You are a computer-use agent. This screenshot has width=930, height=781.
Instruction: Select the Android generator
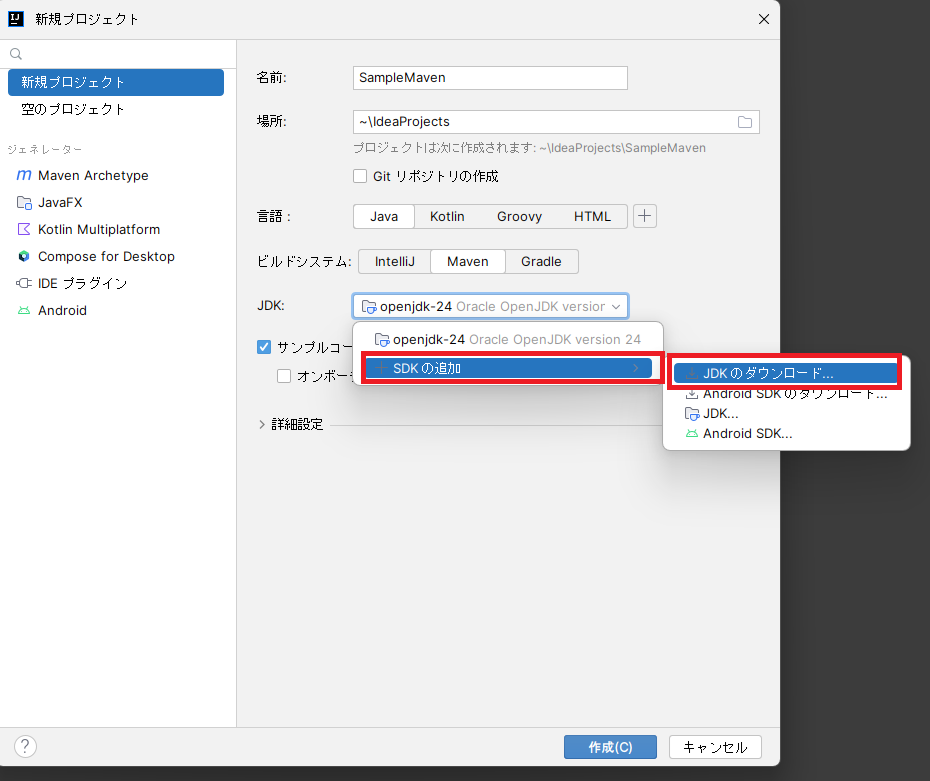click(x=116, y=310)
